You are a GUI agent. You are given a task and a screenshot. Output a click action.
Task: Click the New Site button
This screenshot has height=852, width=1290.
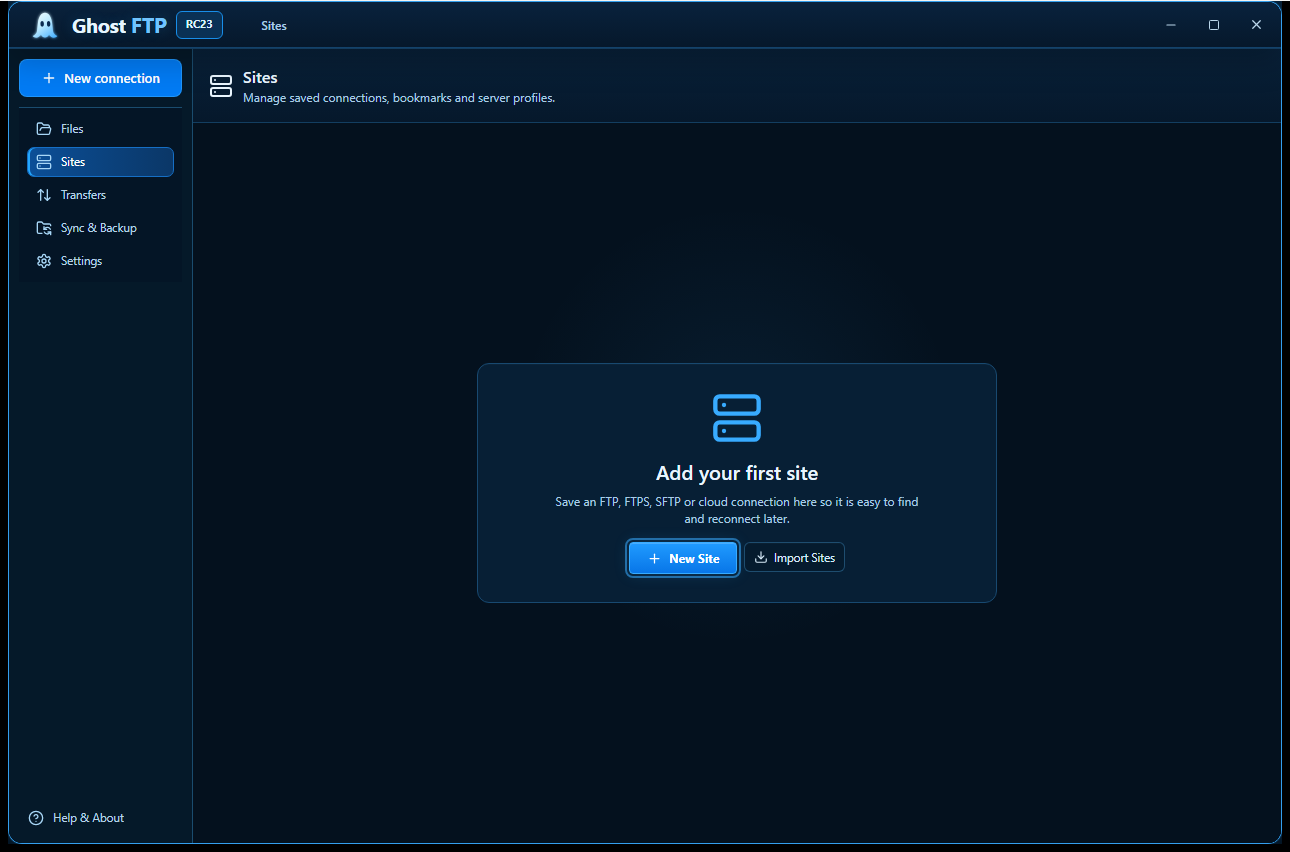coord(683,558)
